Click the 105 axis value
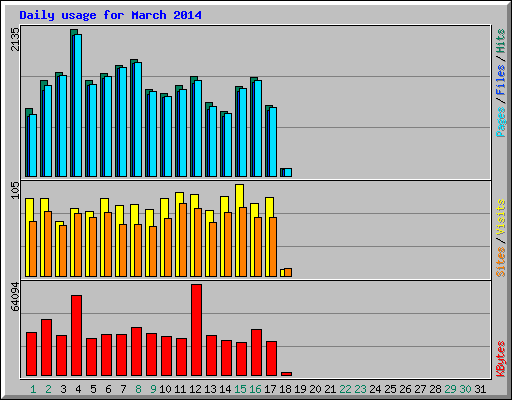This screenshot has height=400, width=512. pyautogui.click(x=15, y=191)
